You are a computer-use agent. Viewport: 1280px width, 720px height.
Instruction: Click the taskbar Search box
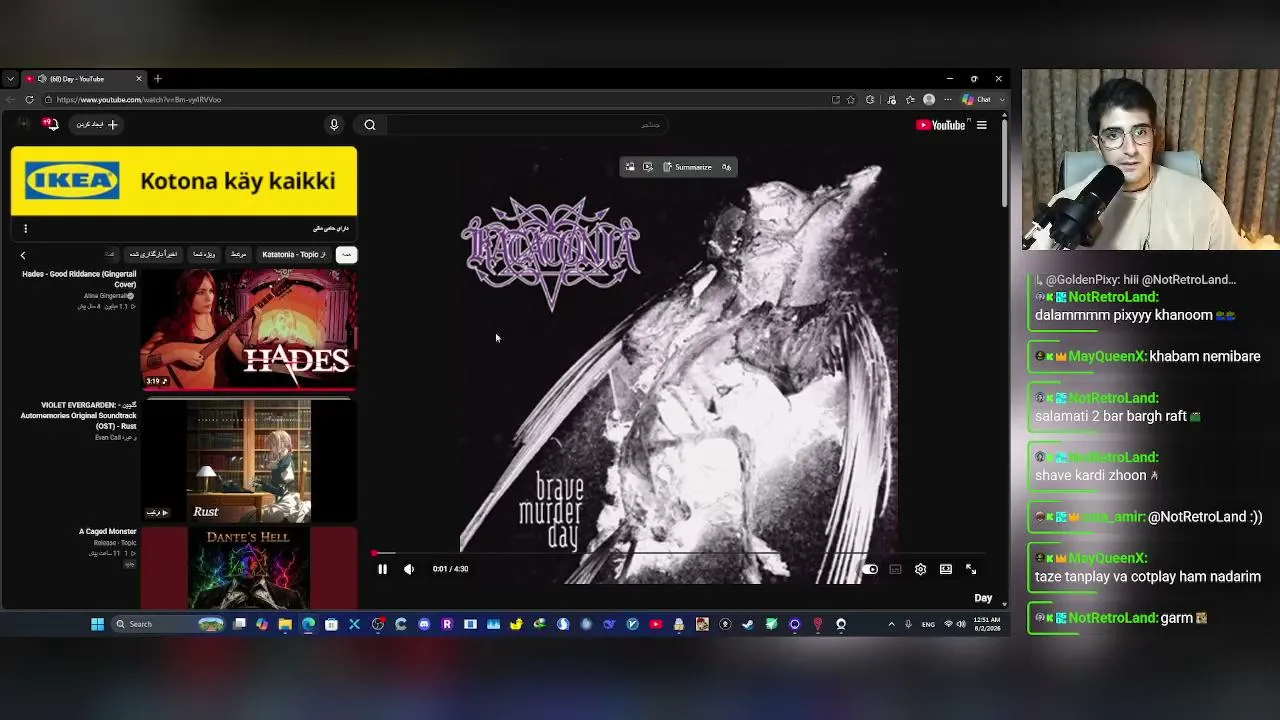click(170, 624)
